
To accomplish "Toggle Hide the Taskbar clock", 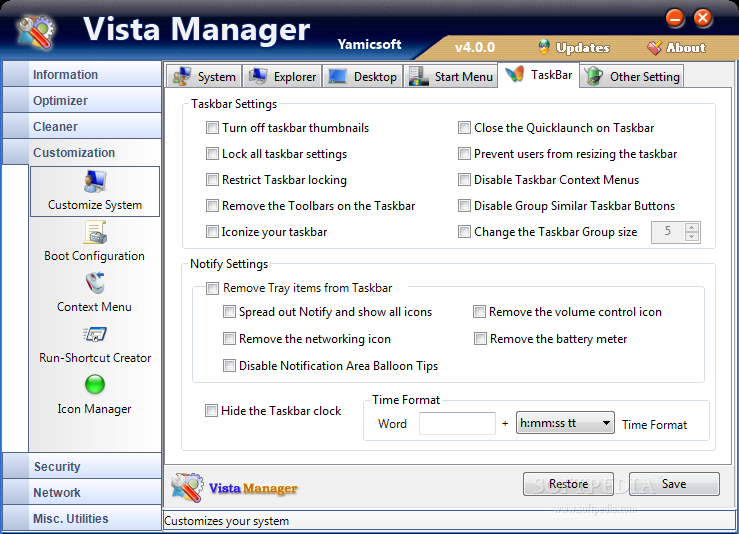I will click(x=211, y=411).
